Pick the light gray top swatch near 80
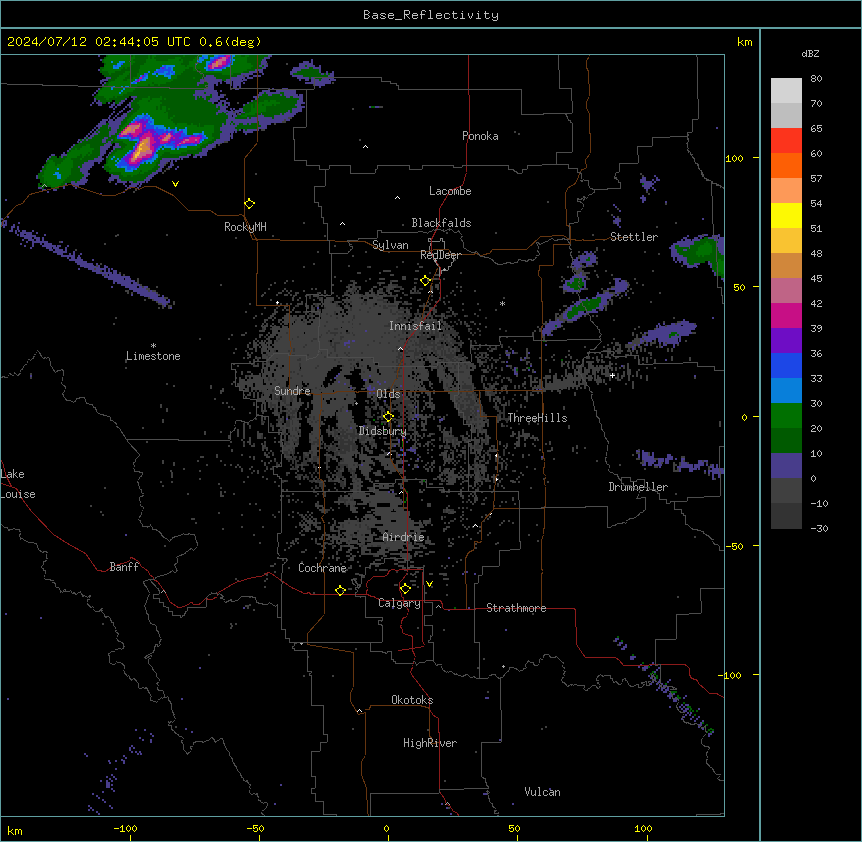This screenshot has width=862, height=842. pos(786,91)
